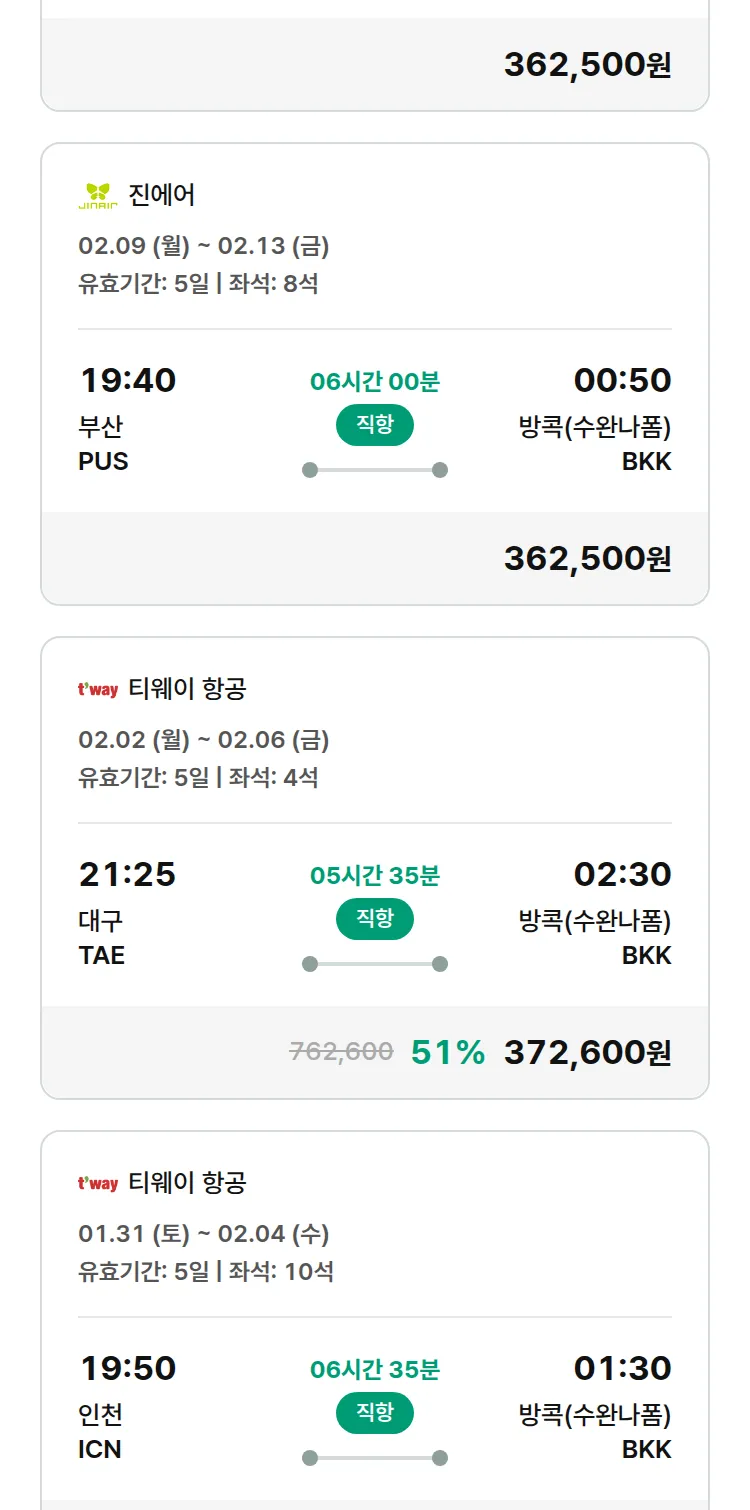Screen dimensions: 750x1510
Task: Click the t'way logo on Daegu flight
Action: 98,689
